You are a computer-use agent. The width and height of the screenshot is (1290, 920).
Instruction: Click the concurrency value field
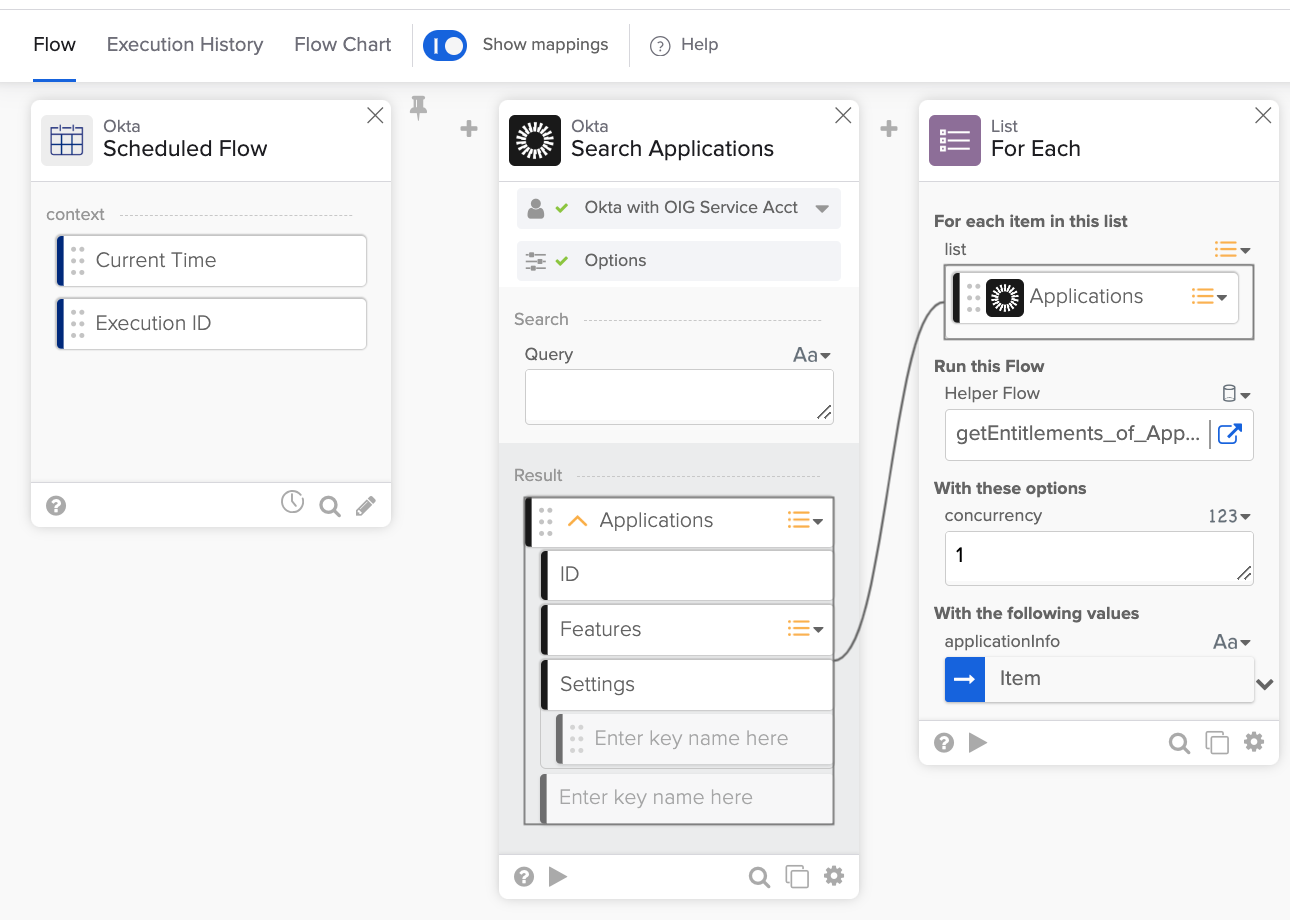[x=1099, y=558]
